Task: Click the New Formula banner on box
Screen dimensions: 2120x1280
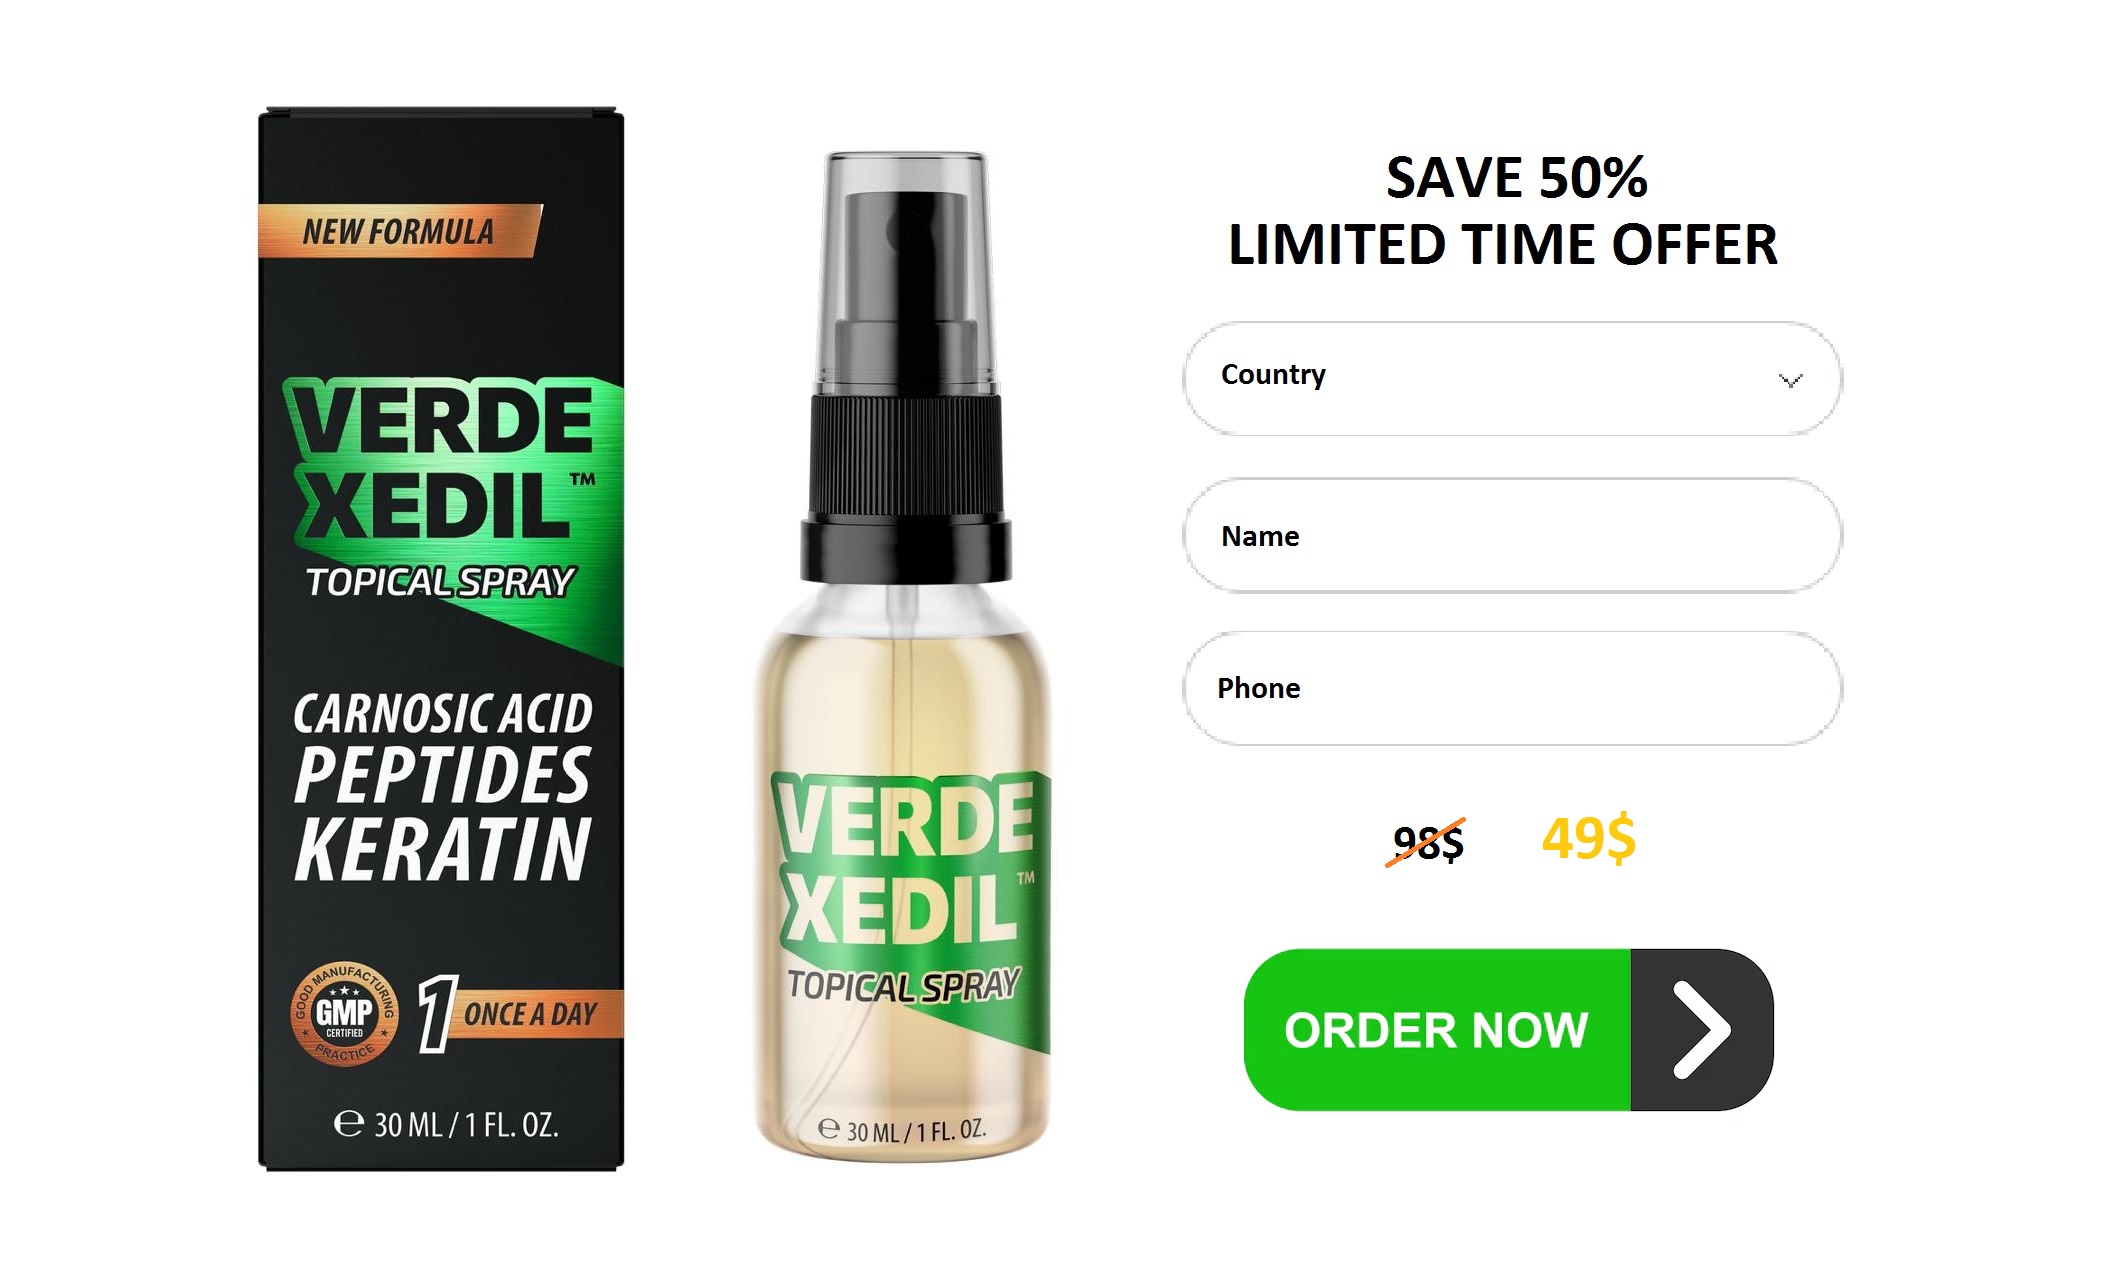Action: [399, 231]
